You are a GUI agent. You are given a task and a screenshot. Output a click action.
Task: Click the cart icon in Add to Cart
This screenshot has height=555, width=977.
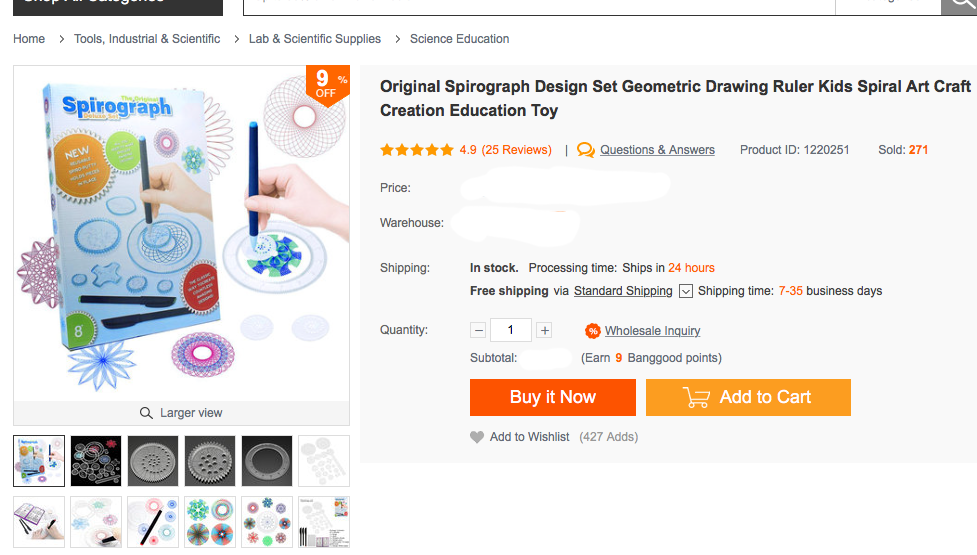(x=697, y=397)
